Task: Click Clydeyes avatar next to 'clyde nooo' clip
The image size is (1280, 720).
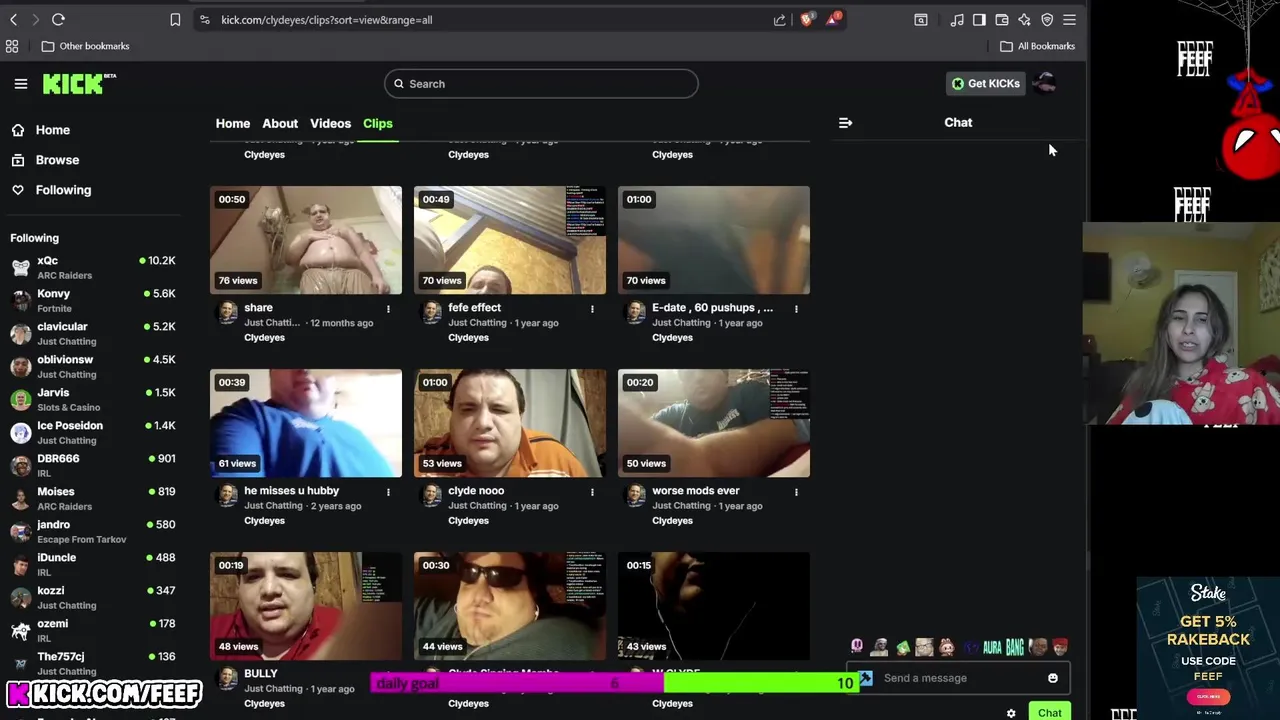Action: click(432, 495)
